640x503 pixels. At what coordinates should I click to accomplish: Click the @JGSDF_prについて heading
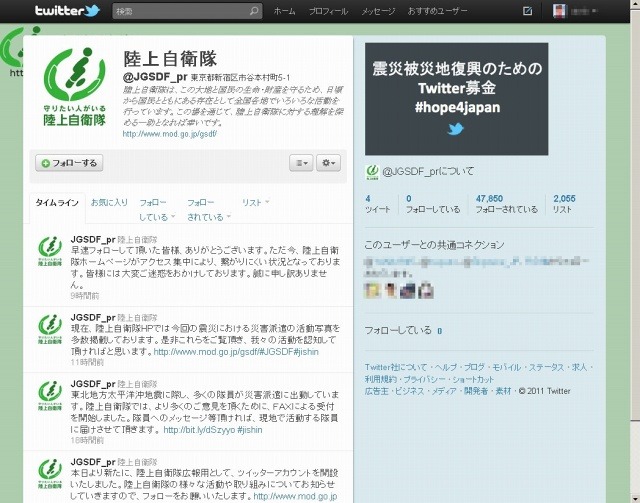coord(428,171)
